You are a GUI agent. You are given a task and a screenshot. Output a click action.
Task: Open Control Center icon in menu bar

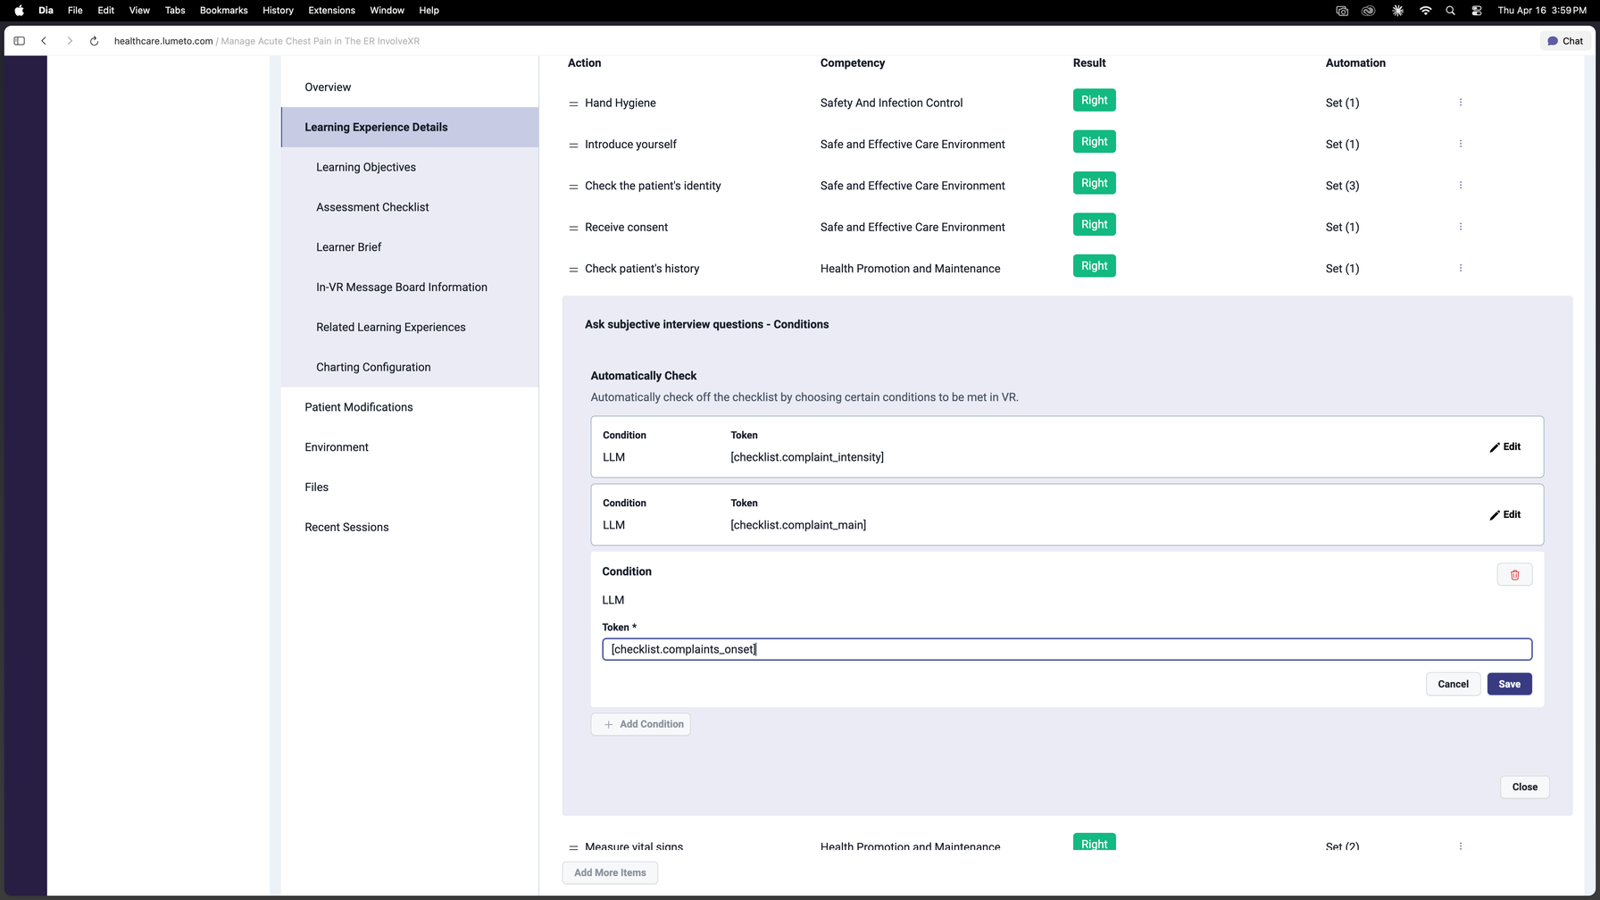(x=1476, y=10)
